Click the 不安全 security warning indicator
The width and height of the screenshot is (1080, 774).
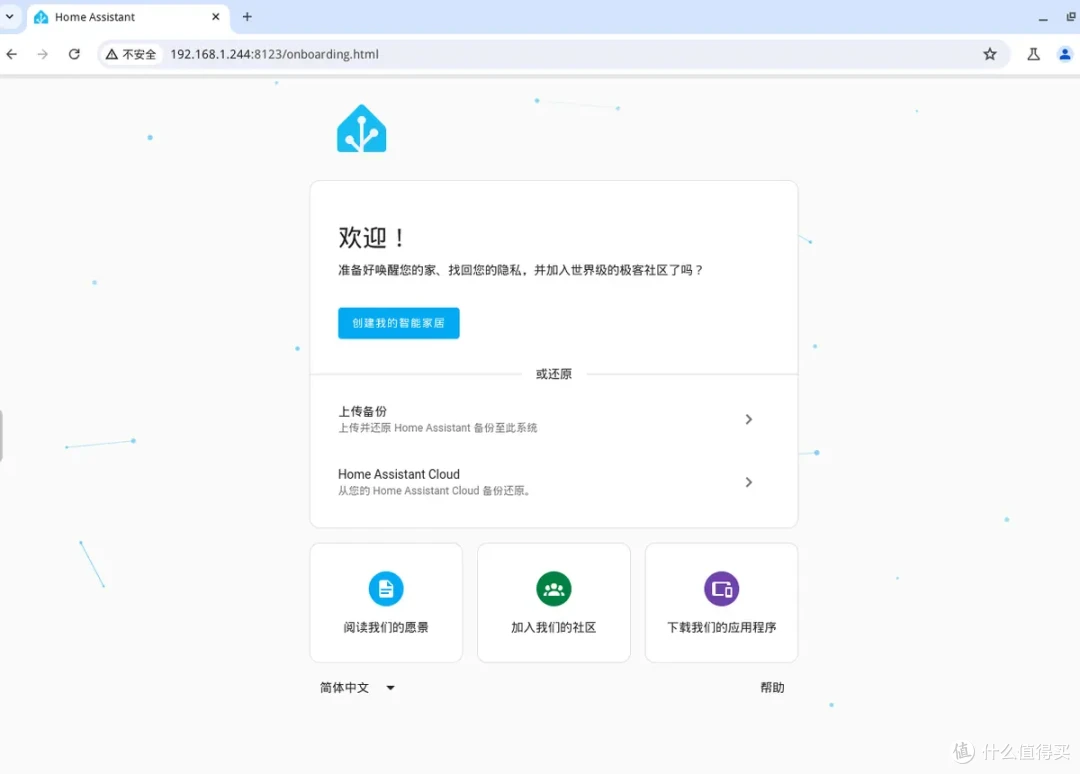pos(131,54)
